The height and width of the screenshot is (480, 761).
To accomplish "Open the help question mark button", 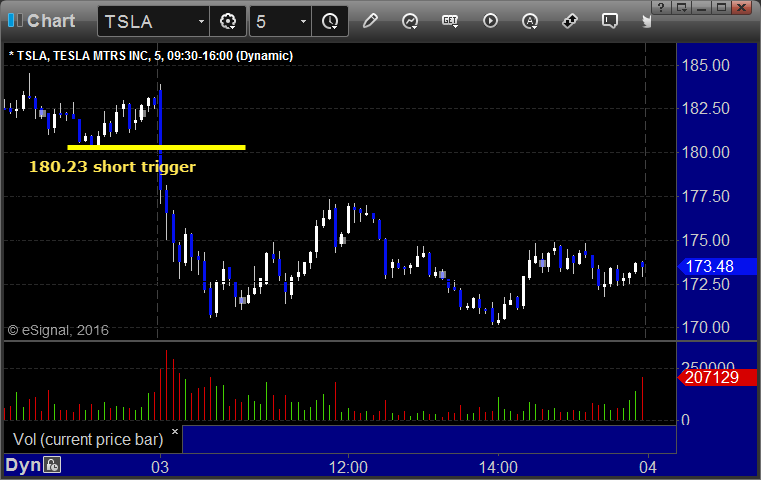I will [661, 7].
